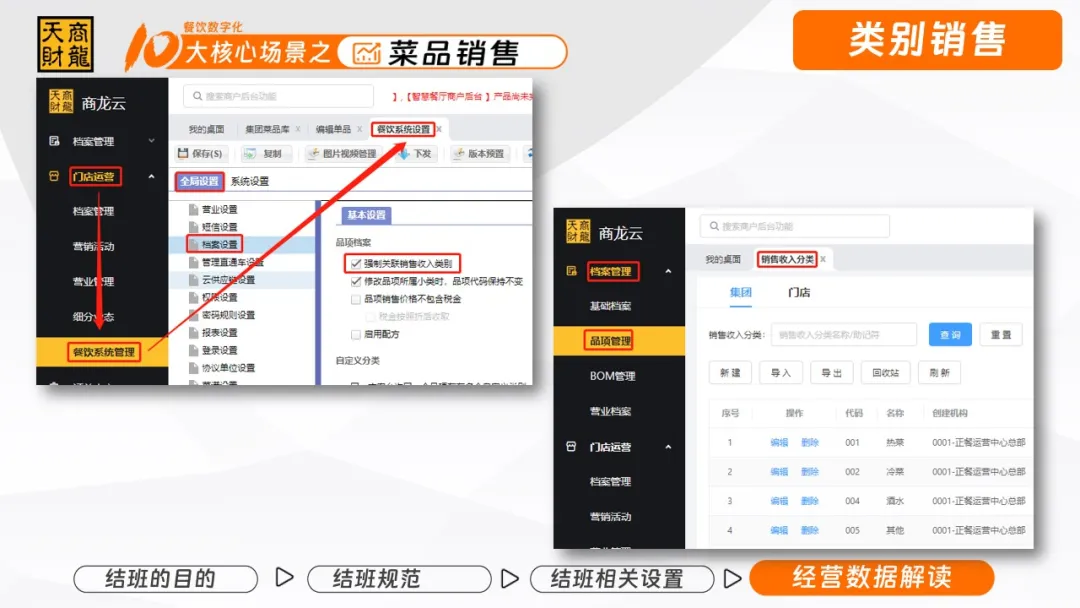This screenshot has height=608, width=1080.
Task: Click the 版本预置 toolbar icon
Action: point(459,154)
